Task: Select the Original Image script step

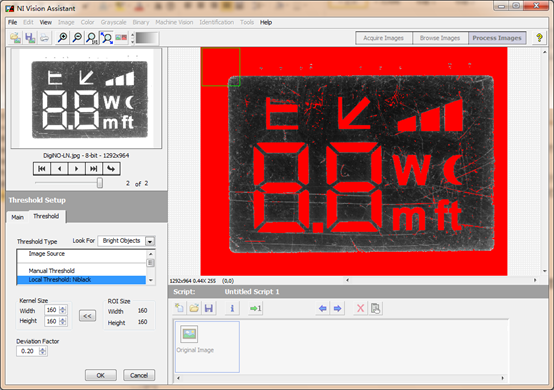Action: [x=207, y=347]
